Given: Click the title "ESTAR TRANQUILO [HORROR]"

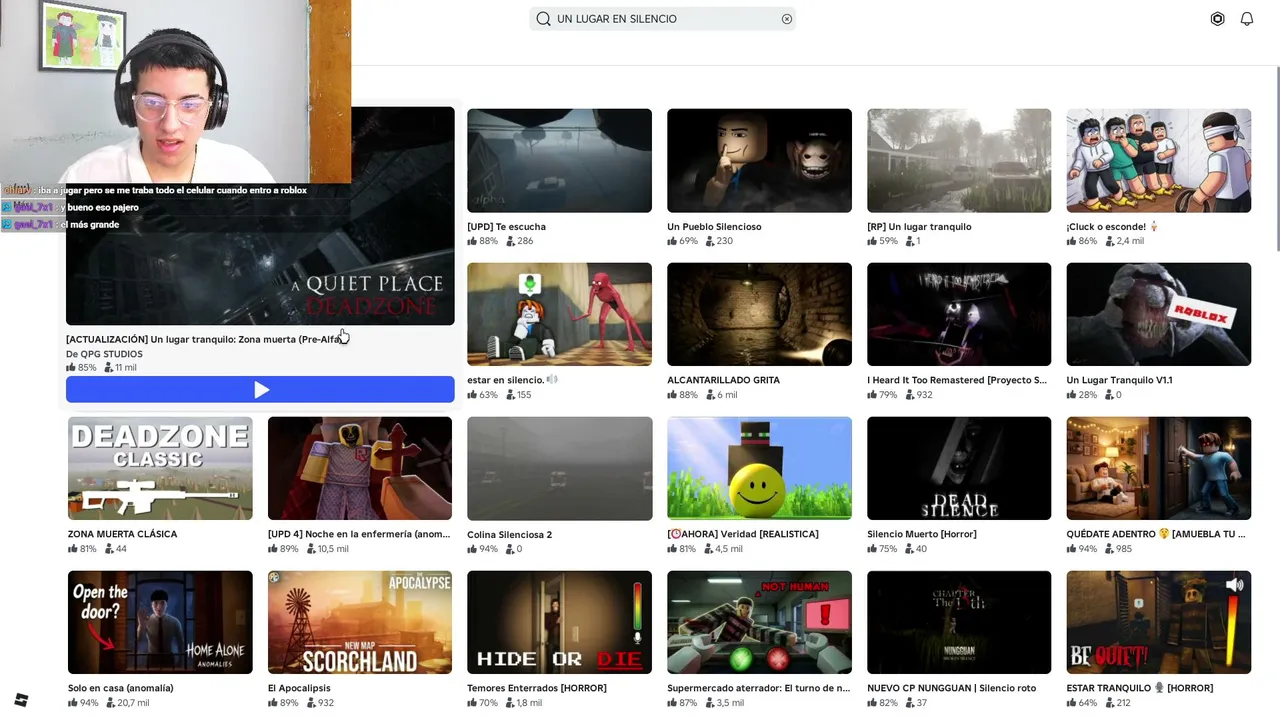Looking at the screenshot, I should 1140,688.
